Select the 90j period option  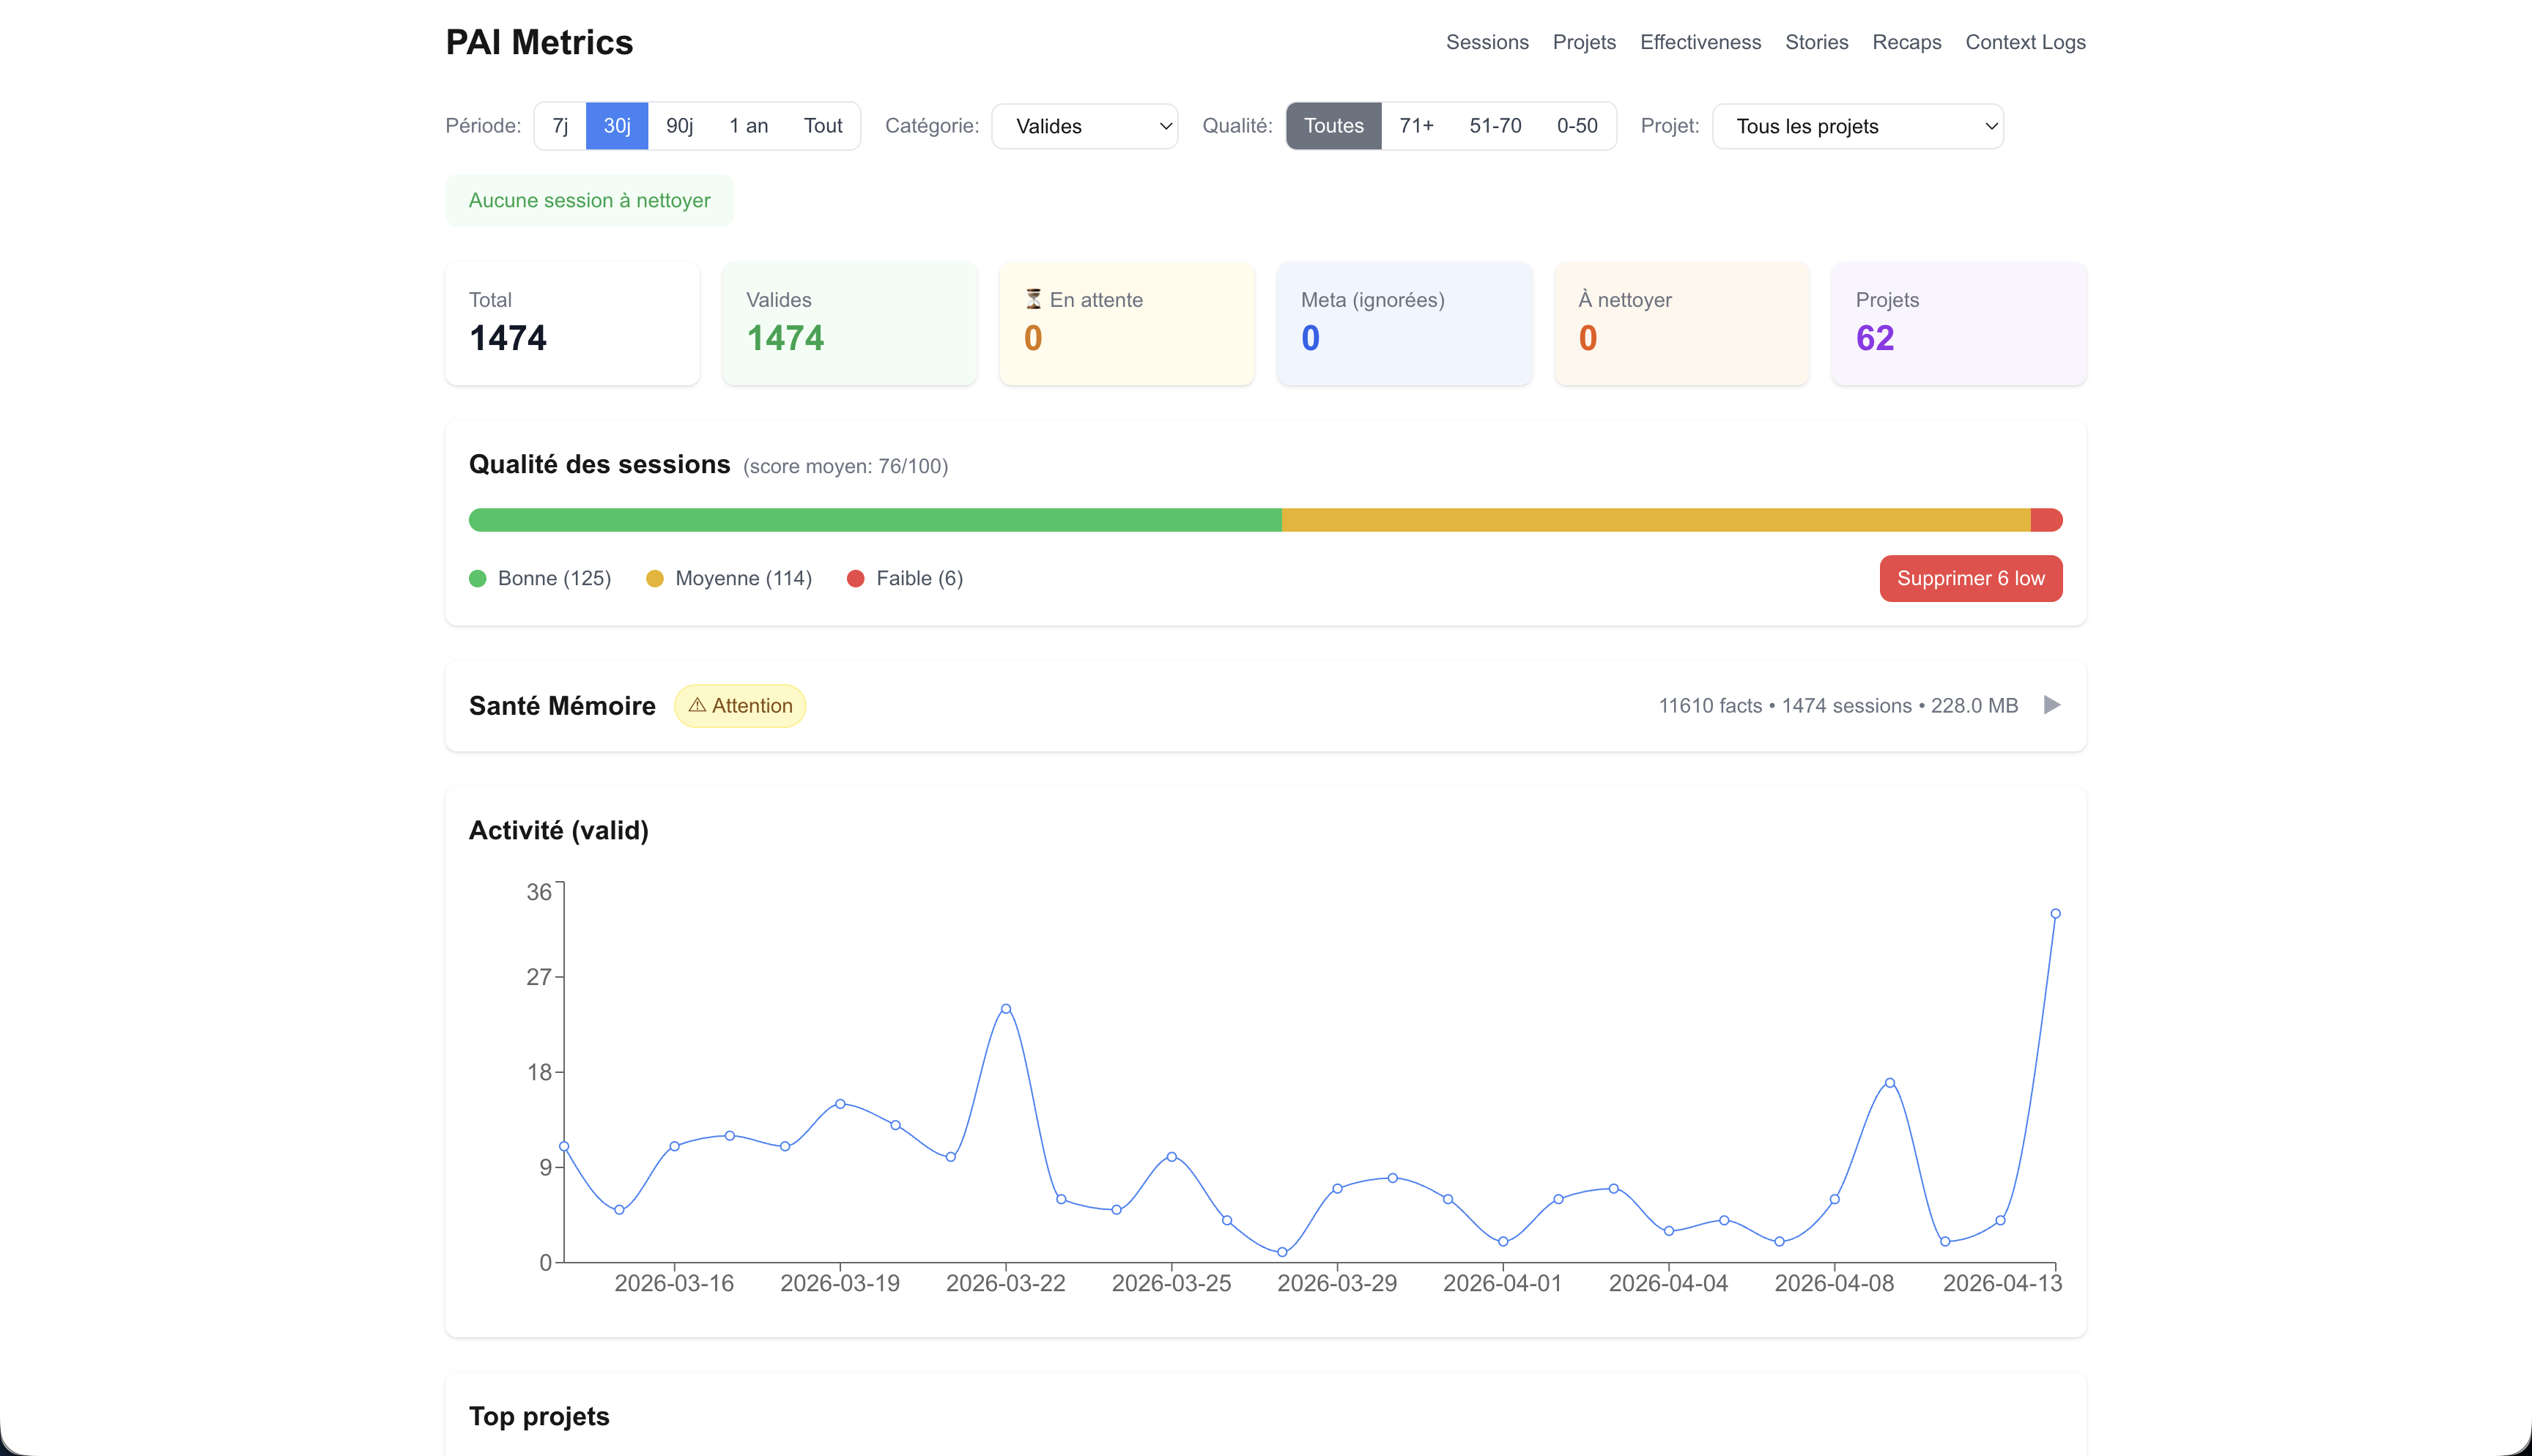[x=679, y=126]
